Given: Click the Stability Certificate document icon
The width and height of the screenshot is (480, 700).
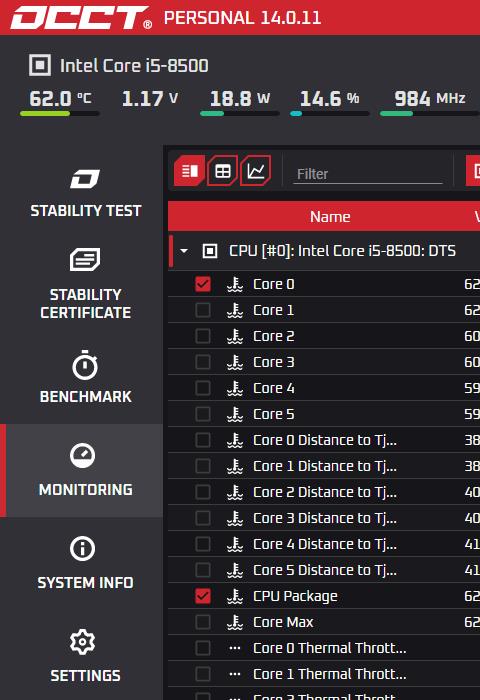Looking at the screenshot, I should point(85,259).
